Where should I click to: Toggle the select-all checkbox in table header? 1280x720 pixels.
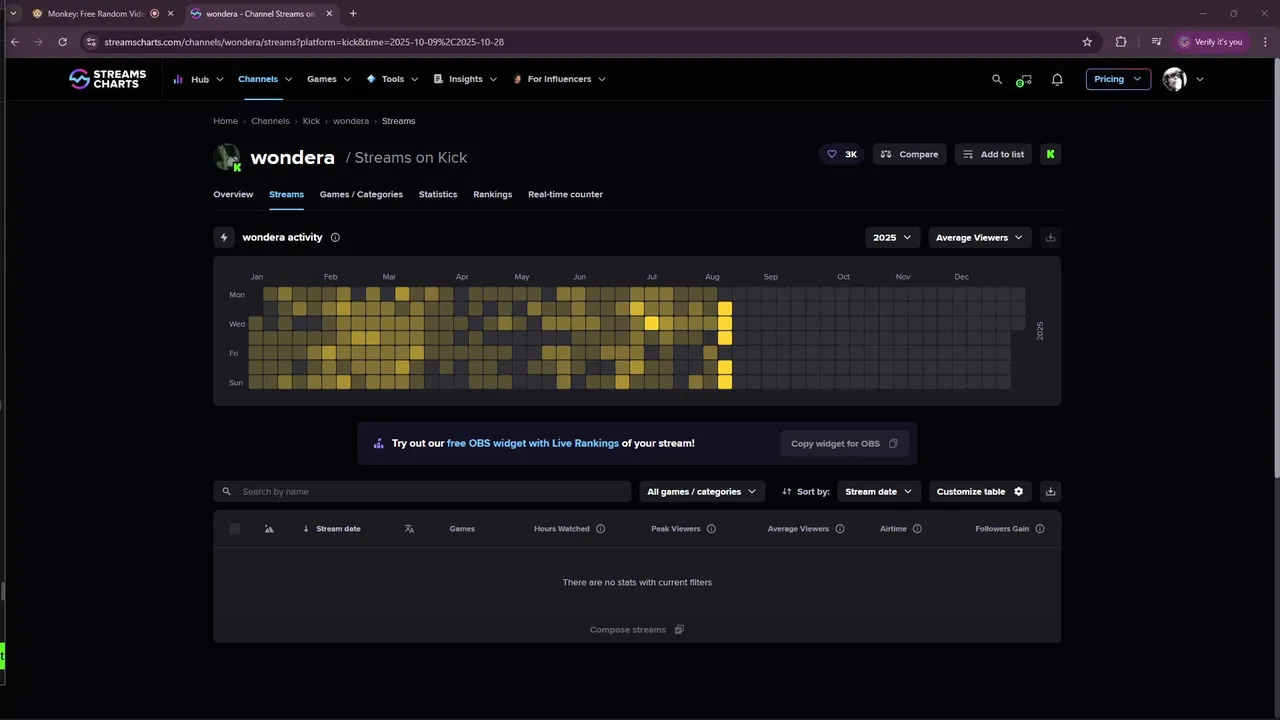coord(235,529)
